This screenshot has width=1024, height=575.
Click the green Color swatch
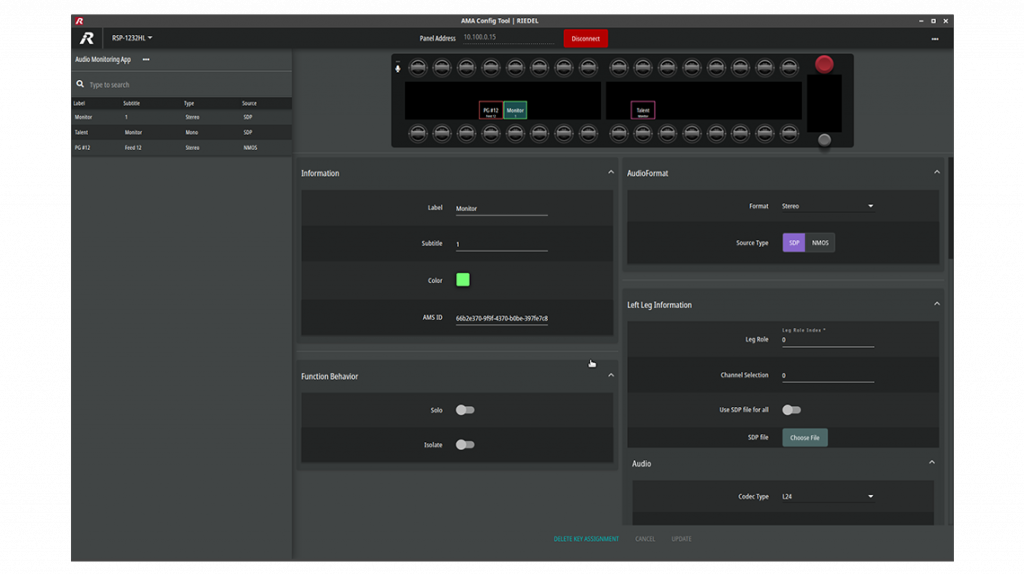[x=462, y=280]
